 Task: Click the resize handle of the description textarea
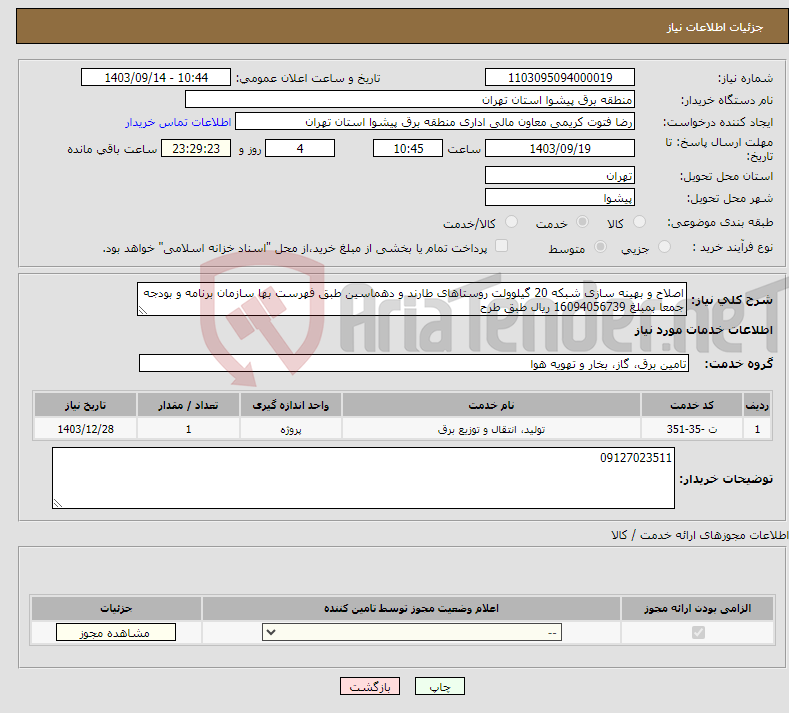click(x=143, y=310)
